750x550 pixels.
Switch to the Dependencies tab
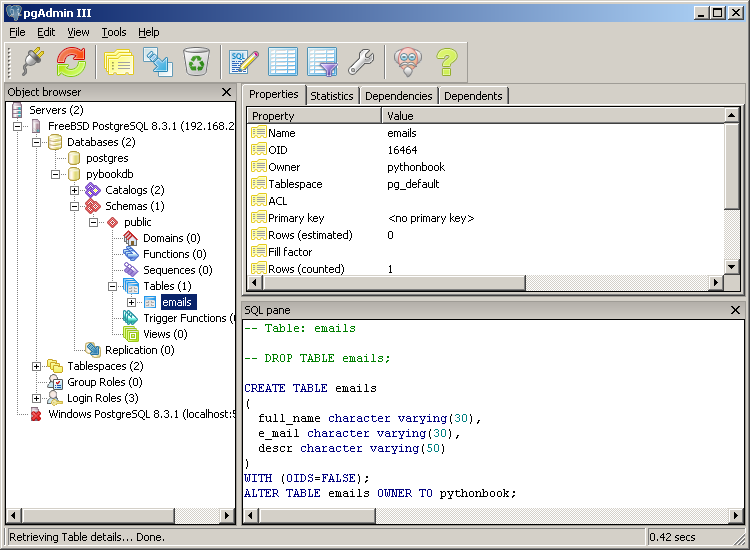coord(398,96)
